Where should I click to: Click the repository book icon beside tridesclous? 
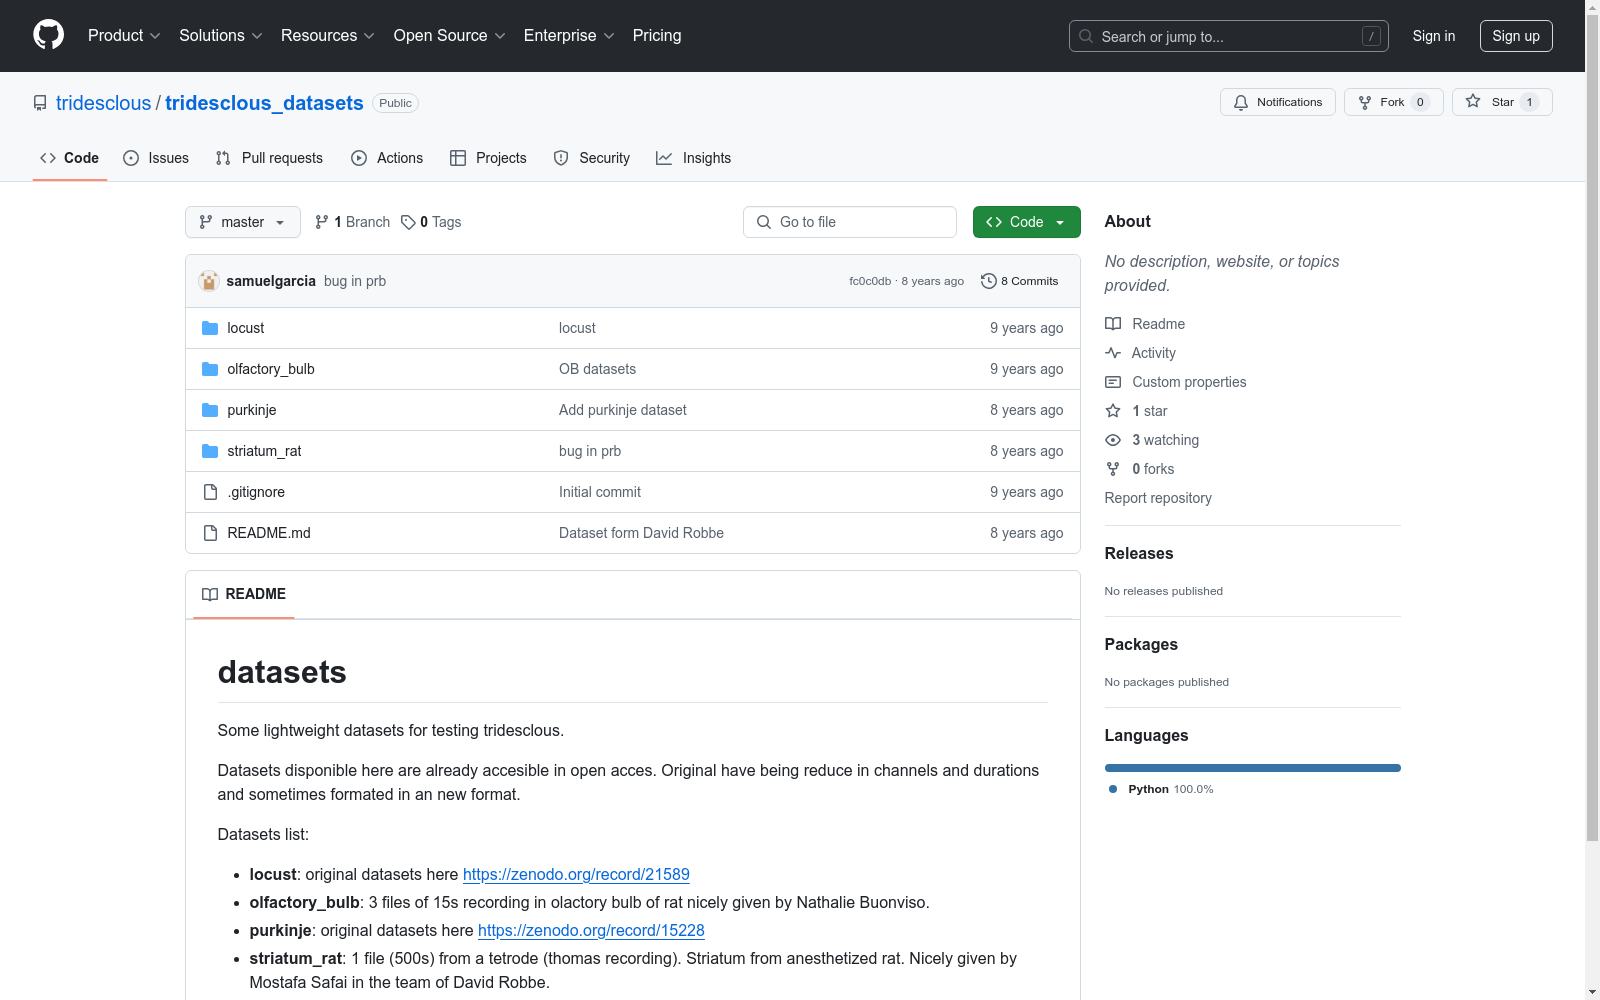(40, 103)
